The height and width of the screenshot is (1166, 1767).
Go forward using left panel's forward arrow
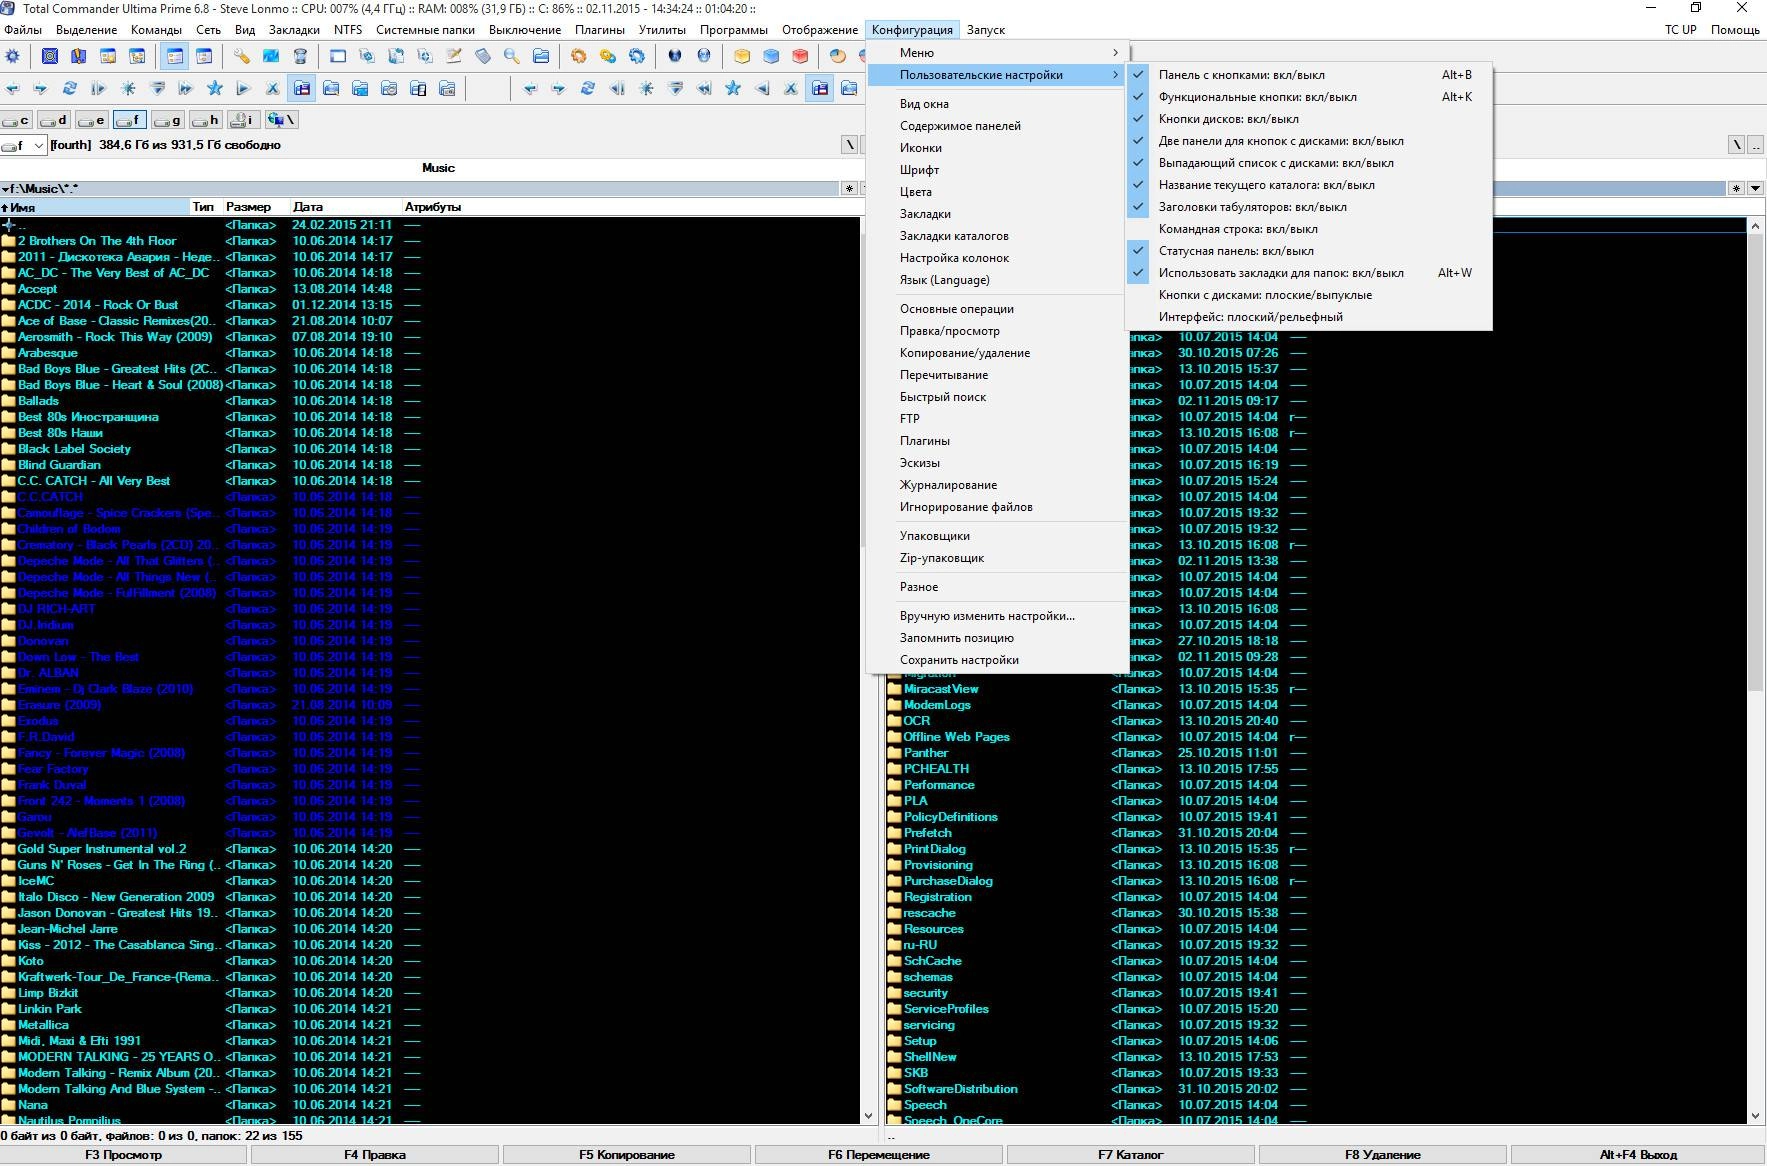click(41, 89)
